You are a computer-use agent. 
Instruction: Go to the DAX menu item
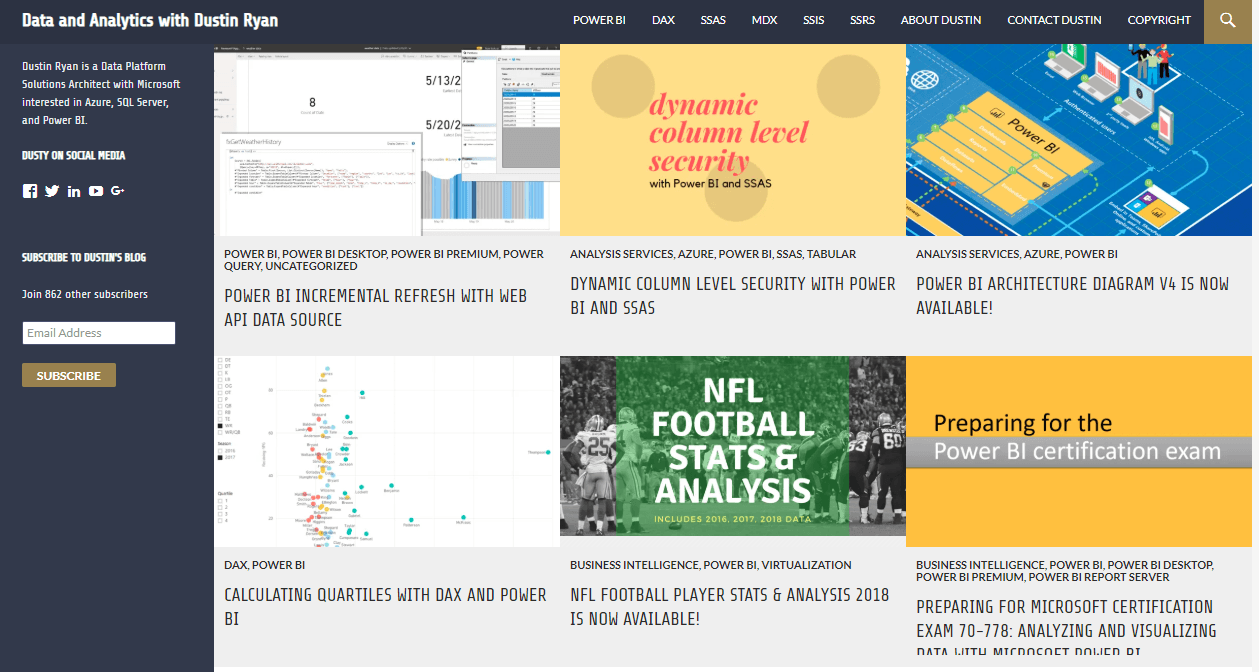(663, 20)
